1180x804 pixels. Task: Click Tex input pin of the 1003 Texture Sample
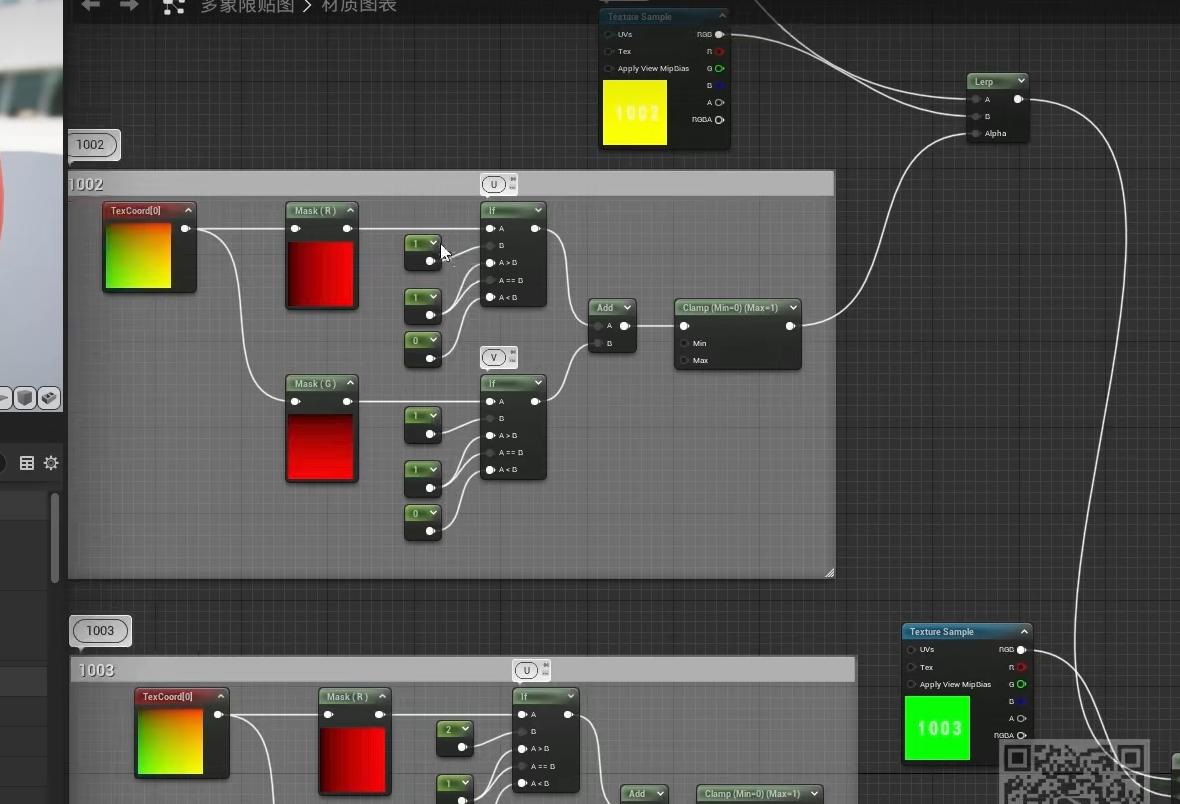click(x=911, y=667)
